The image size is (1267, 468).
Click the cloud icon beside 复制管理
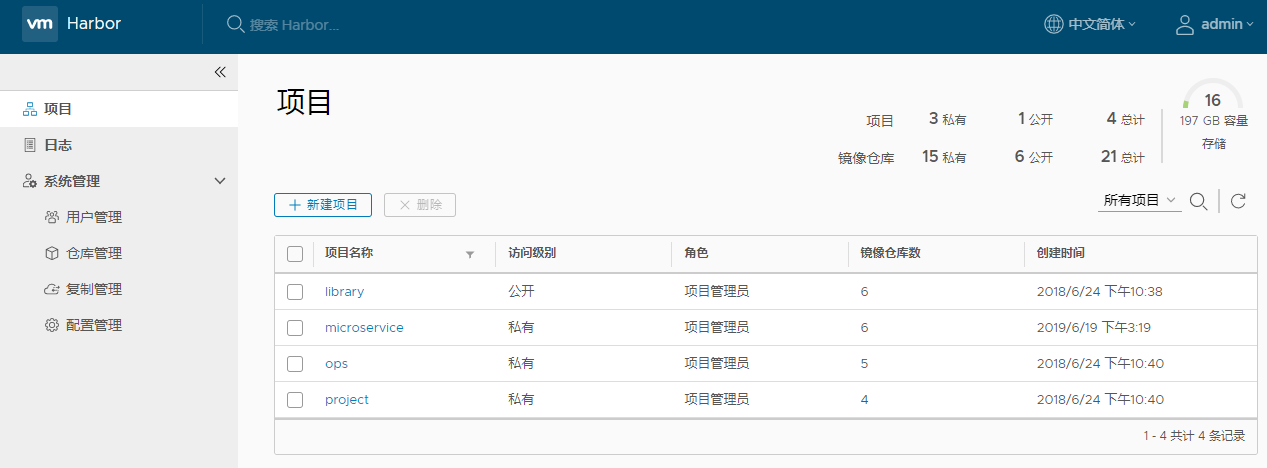pos(52,289)
